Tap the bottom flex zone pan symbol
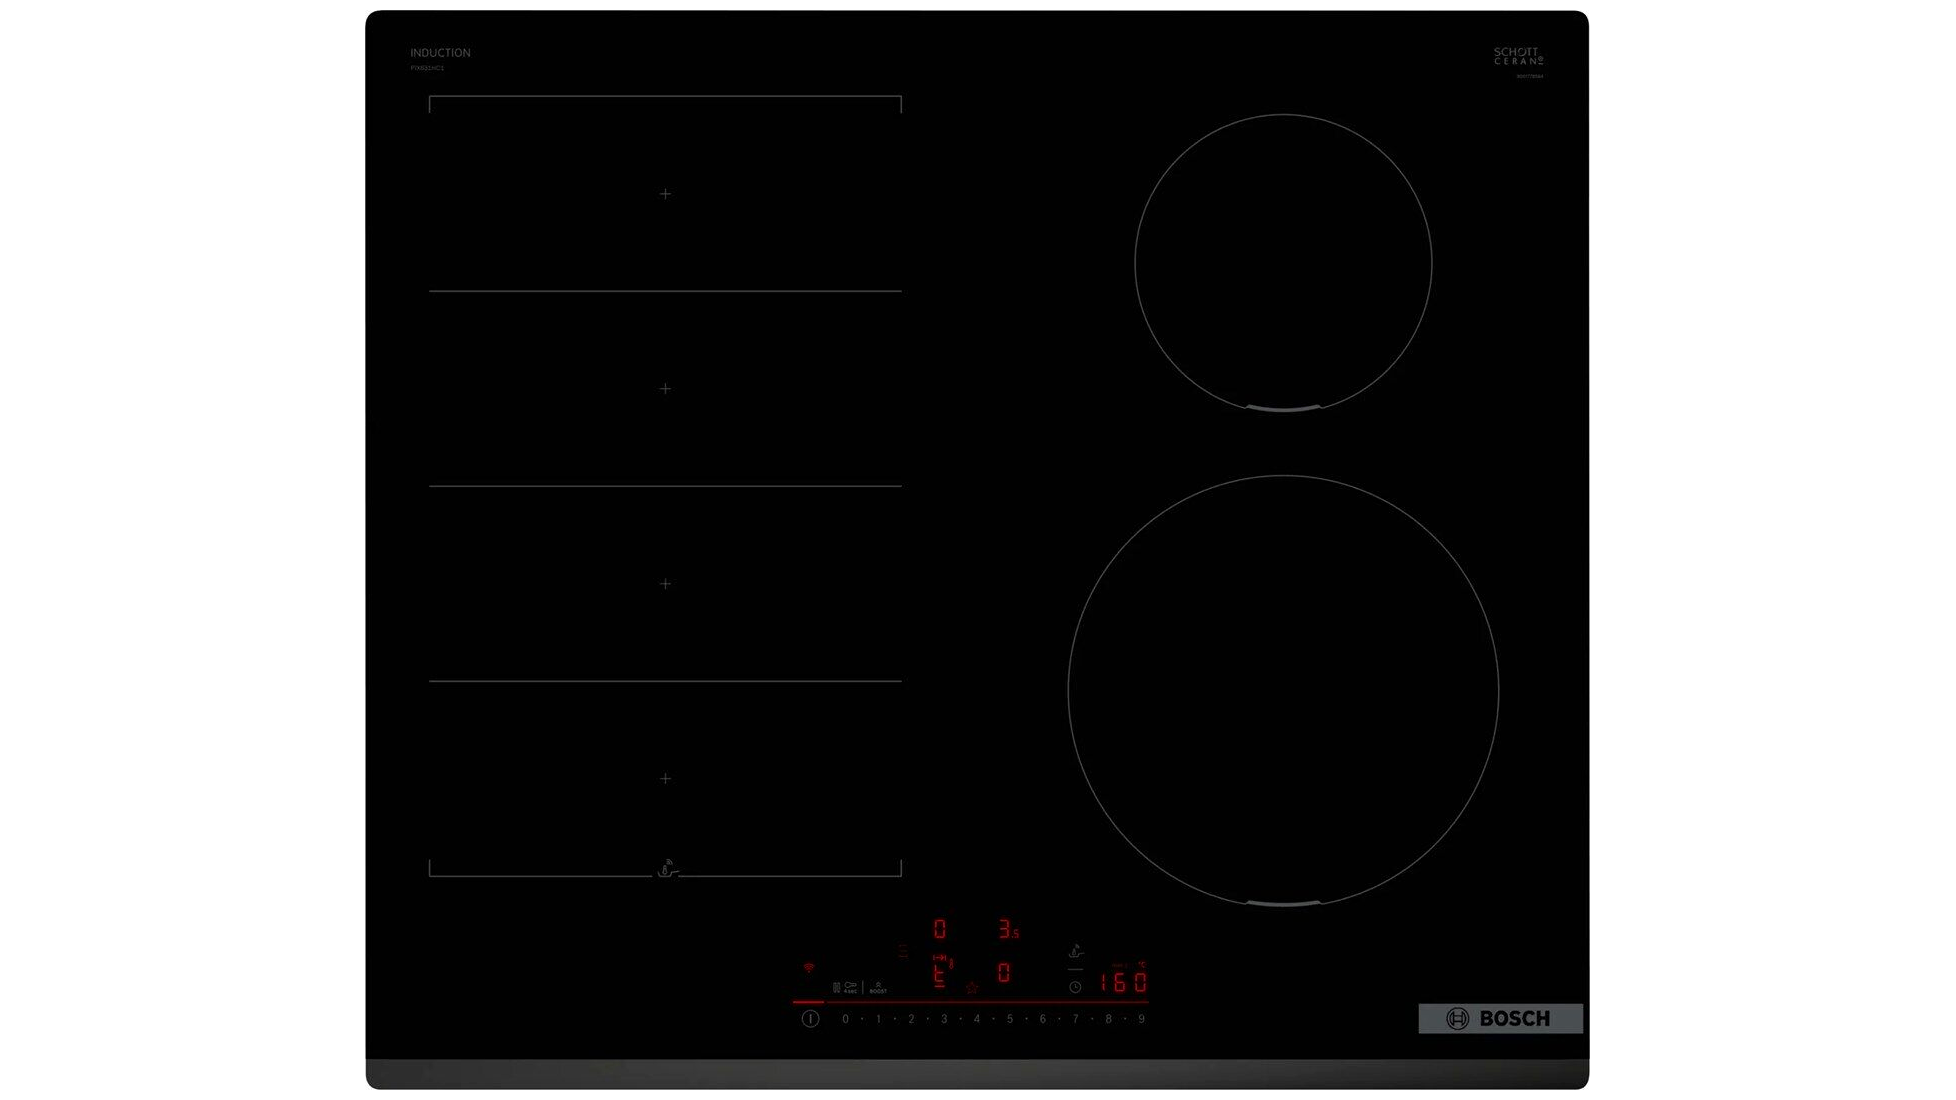This screenshot has width=1956, height=1100. 667,868
